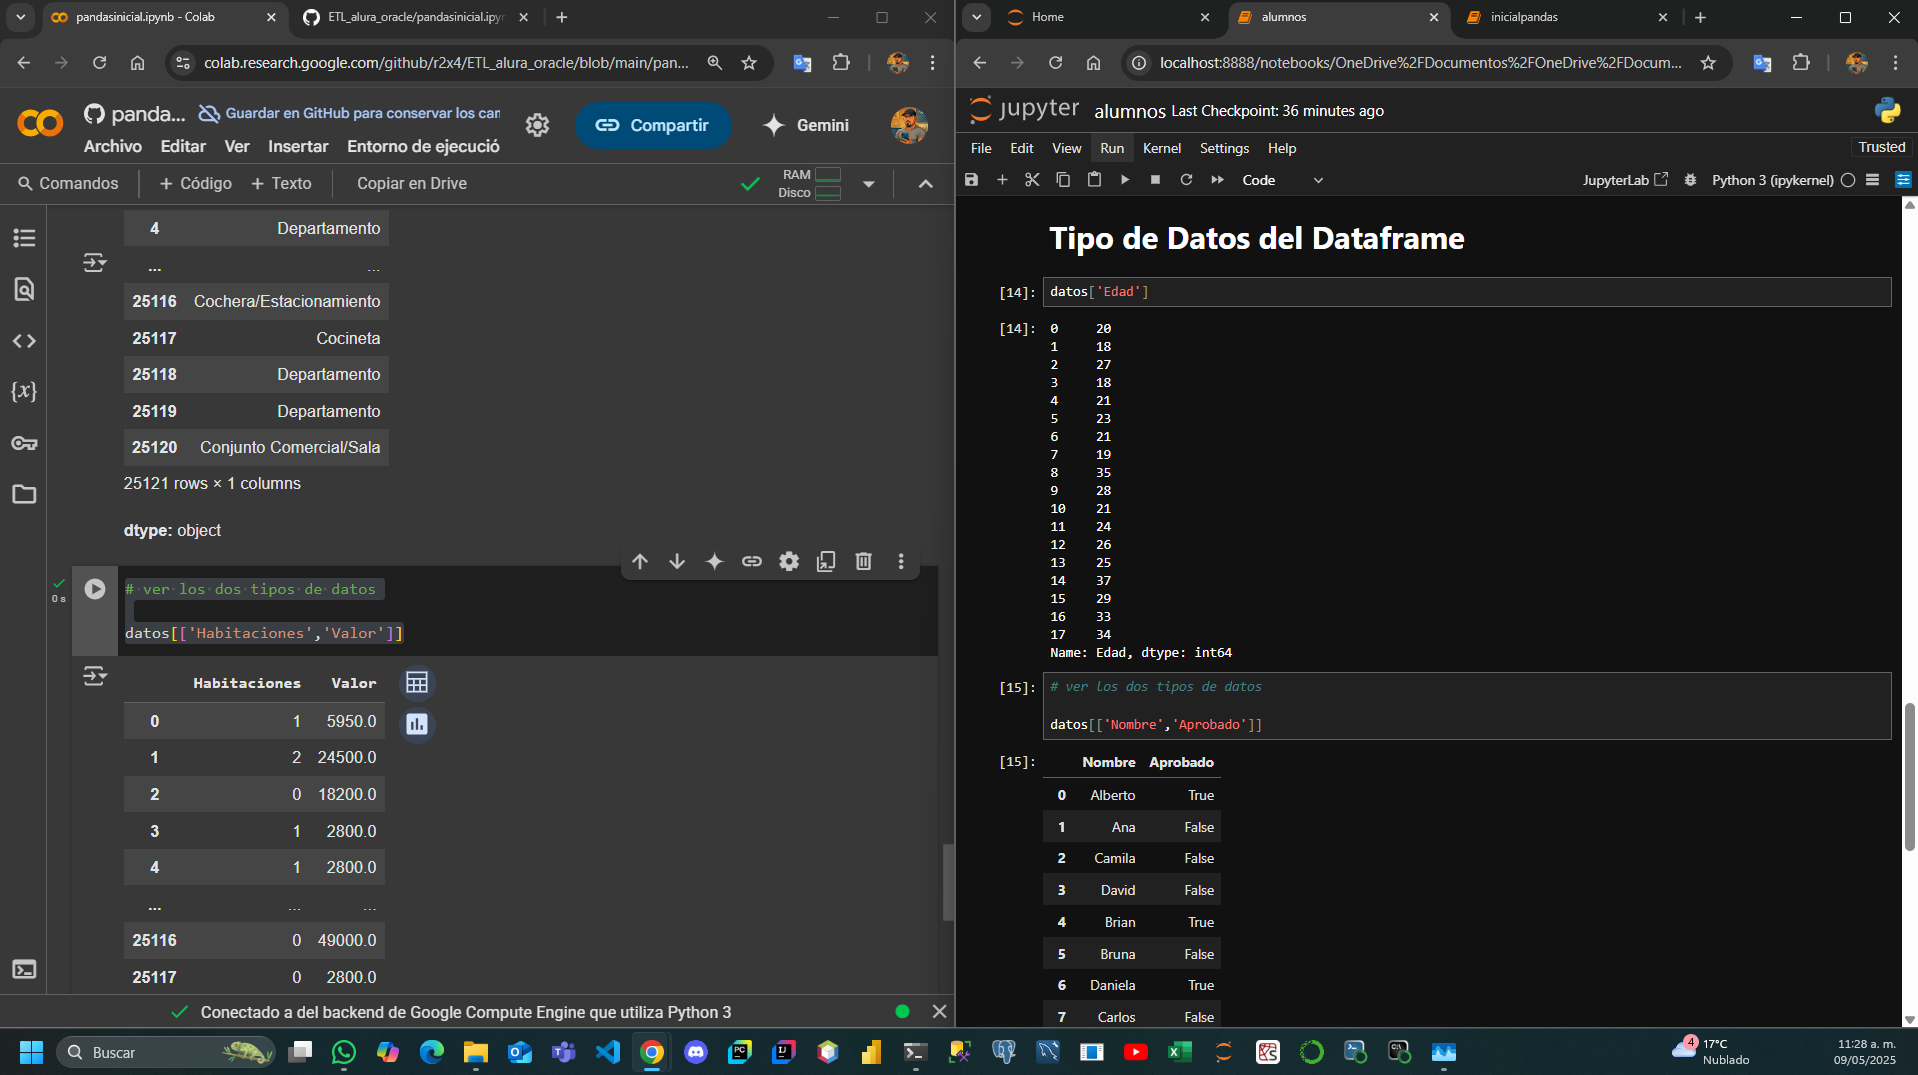Cut selected cell scissors icon in Jupyter
The height and width of the screenshot is (1075, 1918).
click(1032, 180)
